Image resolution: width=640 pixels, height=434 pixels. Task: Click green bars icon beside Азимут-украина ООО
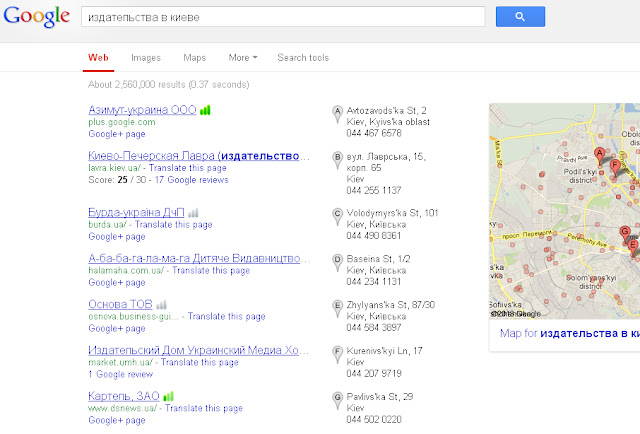[x=205, y=110]
